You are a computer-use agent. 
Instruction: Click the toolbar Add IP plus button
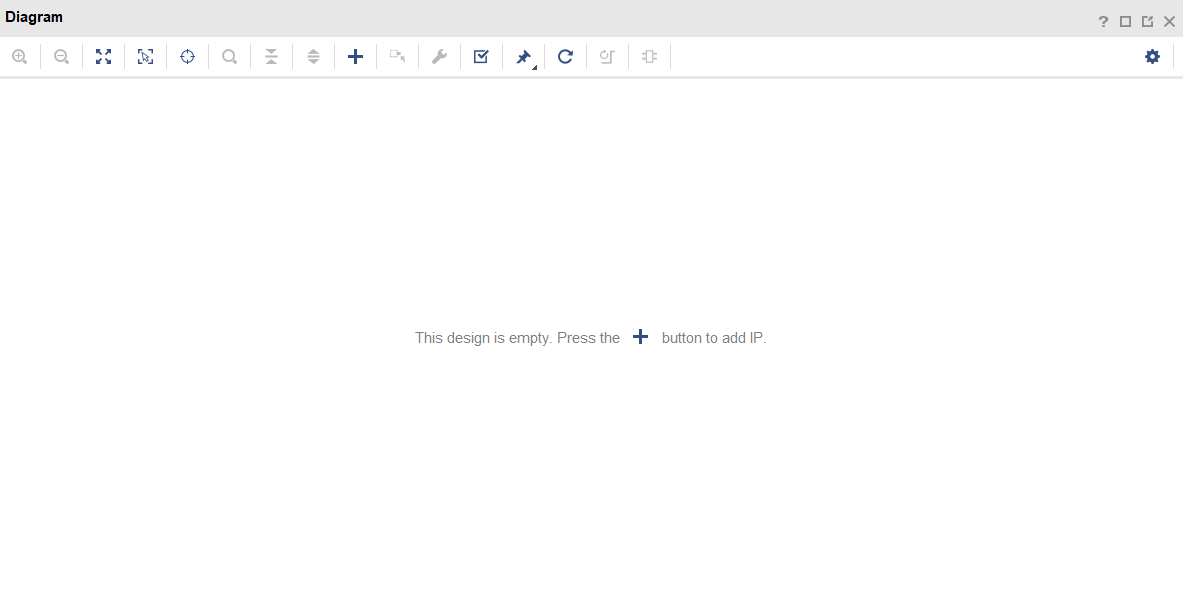point(355,57)
